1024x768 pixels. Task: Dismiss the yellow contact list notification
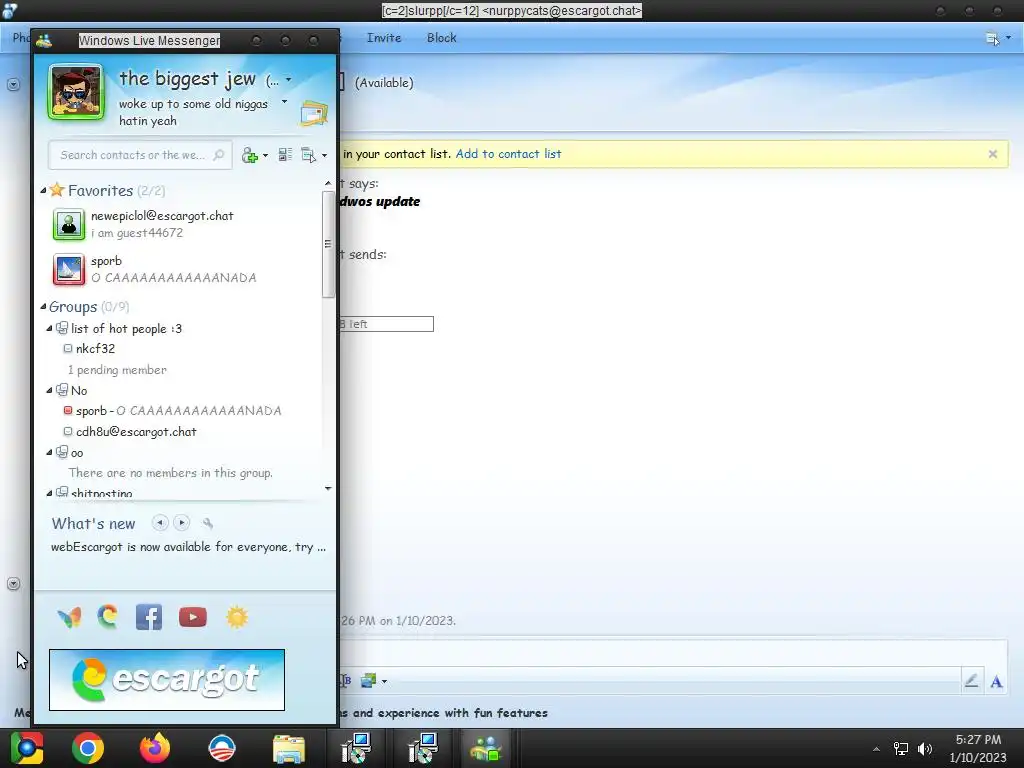[x=993, y=154]
